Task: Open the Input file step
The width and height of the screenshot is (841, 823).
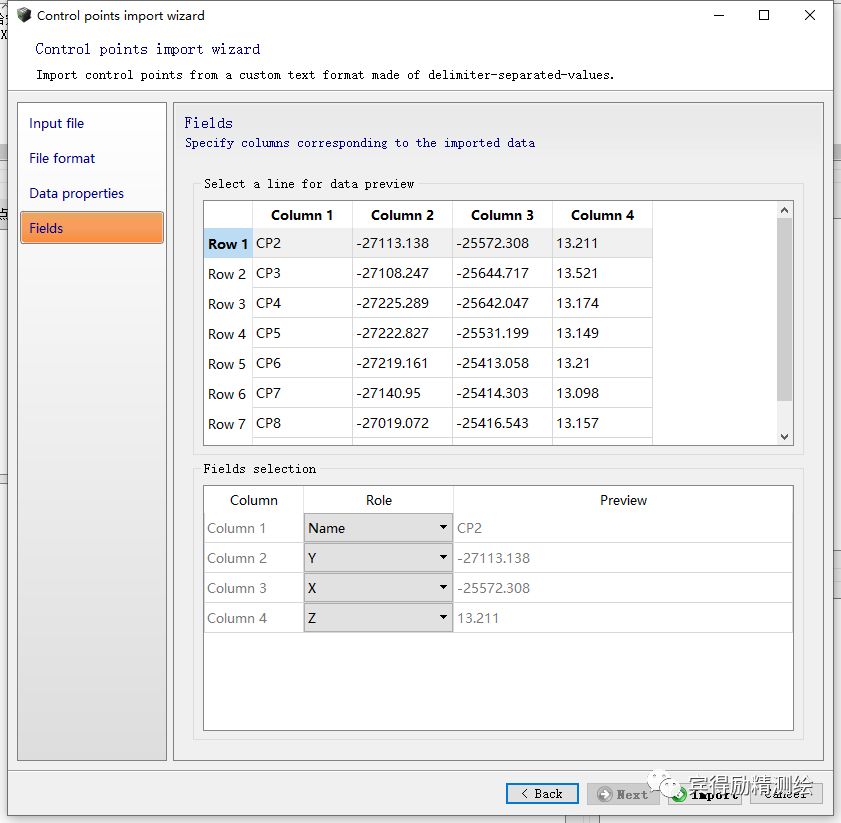Action: pyautogui.click(x=56, y=123)
